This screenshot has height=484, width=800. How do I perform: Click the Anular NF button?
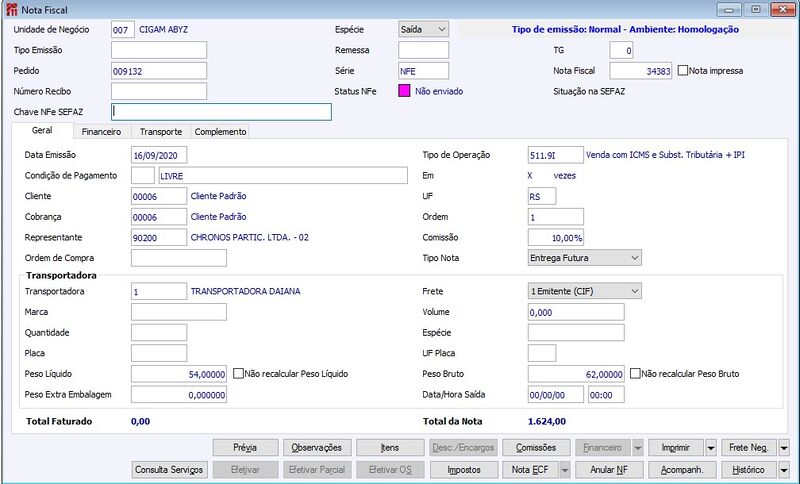pos(609,470)
